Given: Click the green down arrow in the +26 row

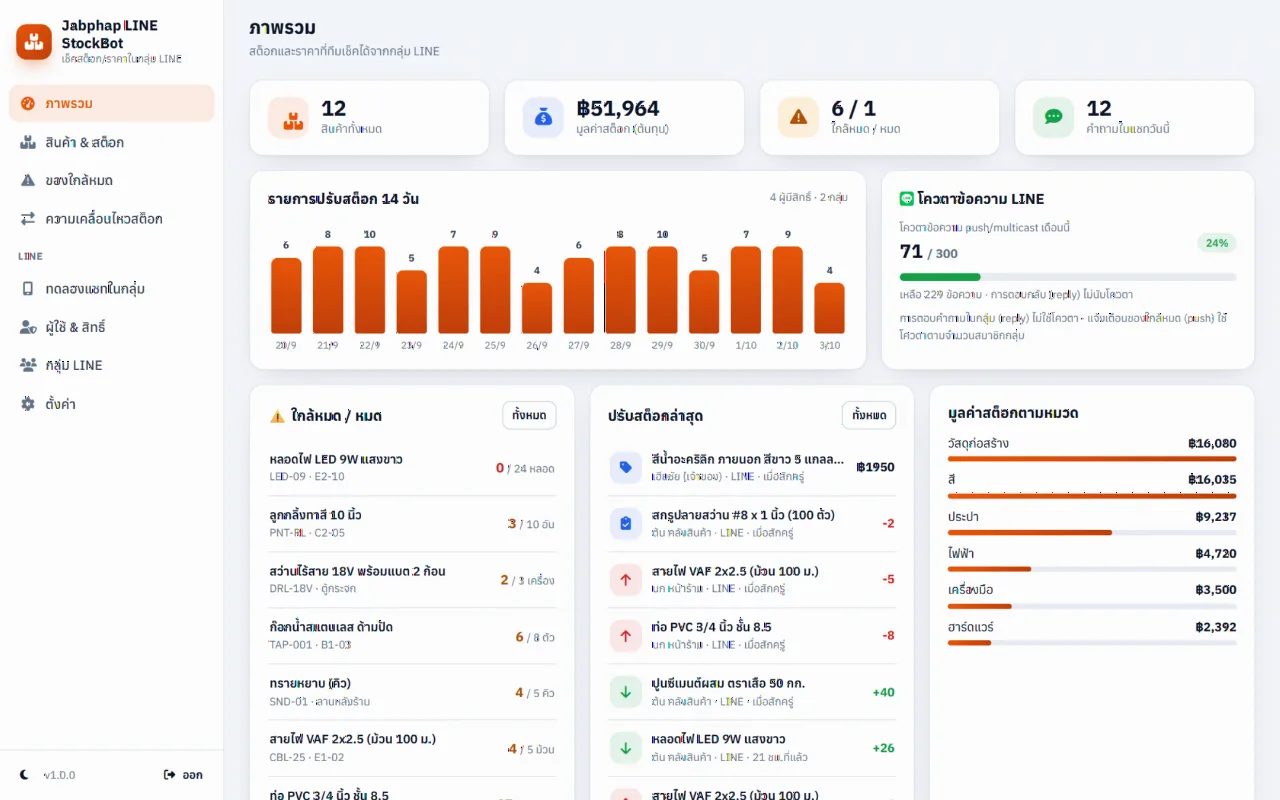Looking at the screenshot, I should pyautogui.click(x=626, y=747).
